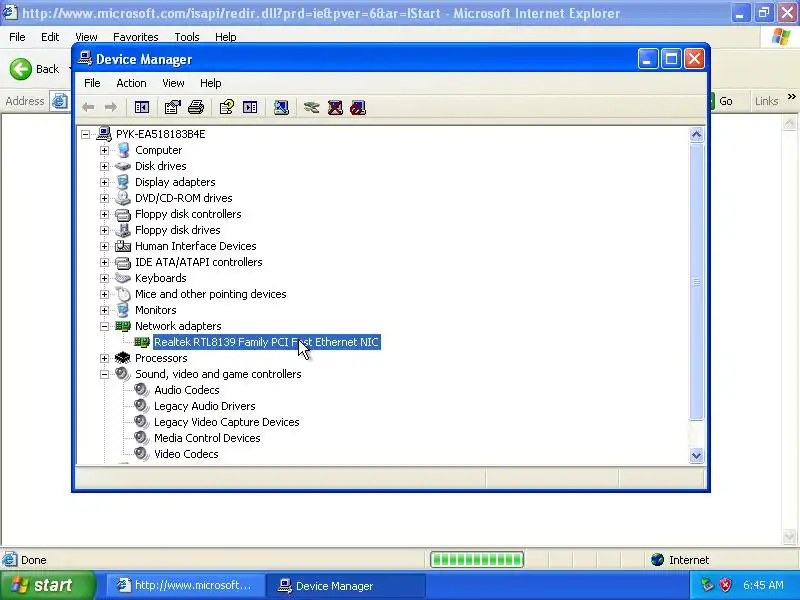Expand the Floppy disk controllers node

(105, 214)
